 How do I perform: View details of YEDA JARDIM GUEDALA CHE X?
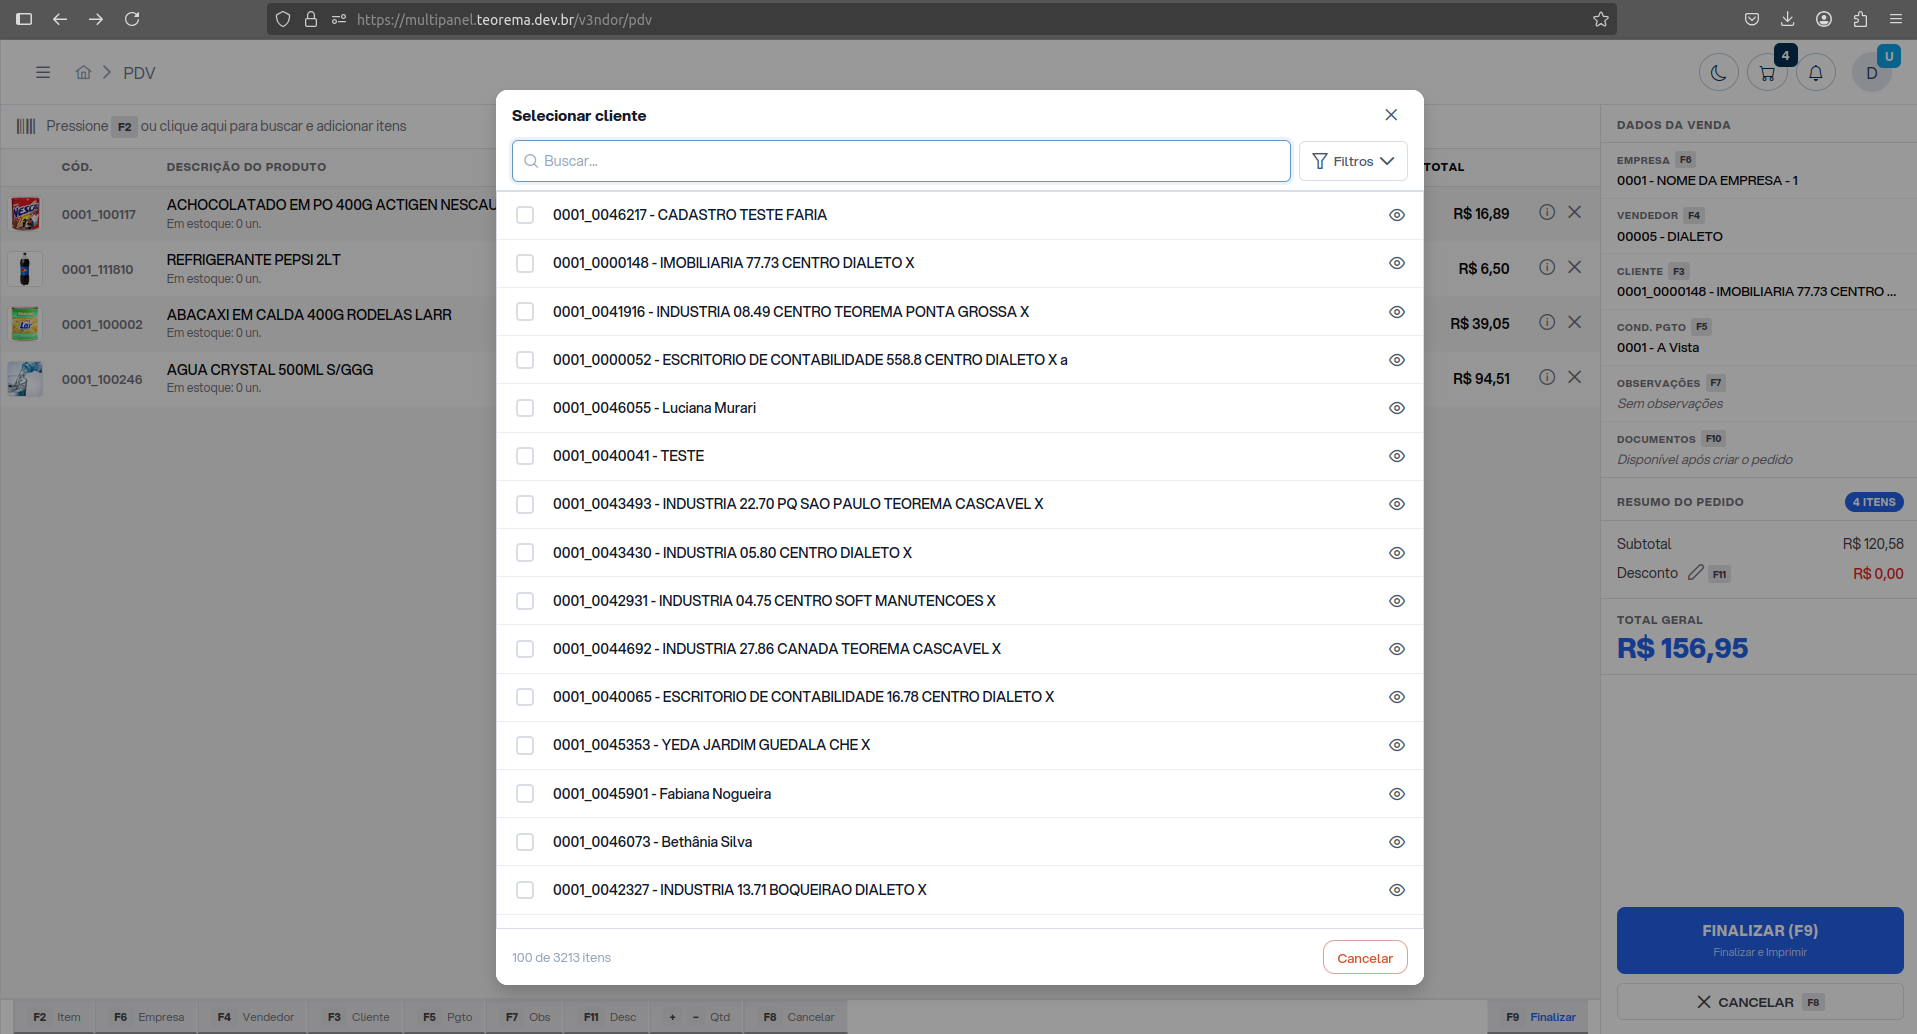coord(1397,745)
